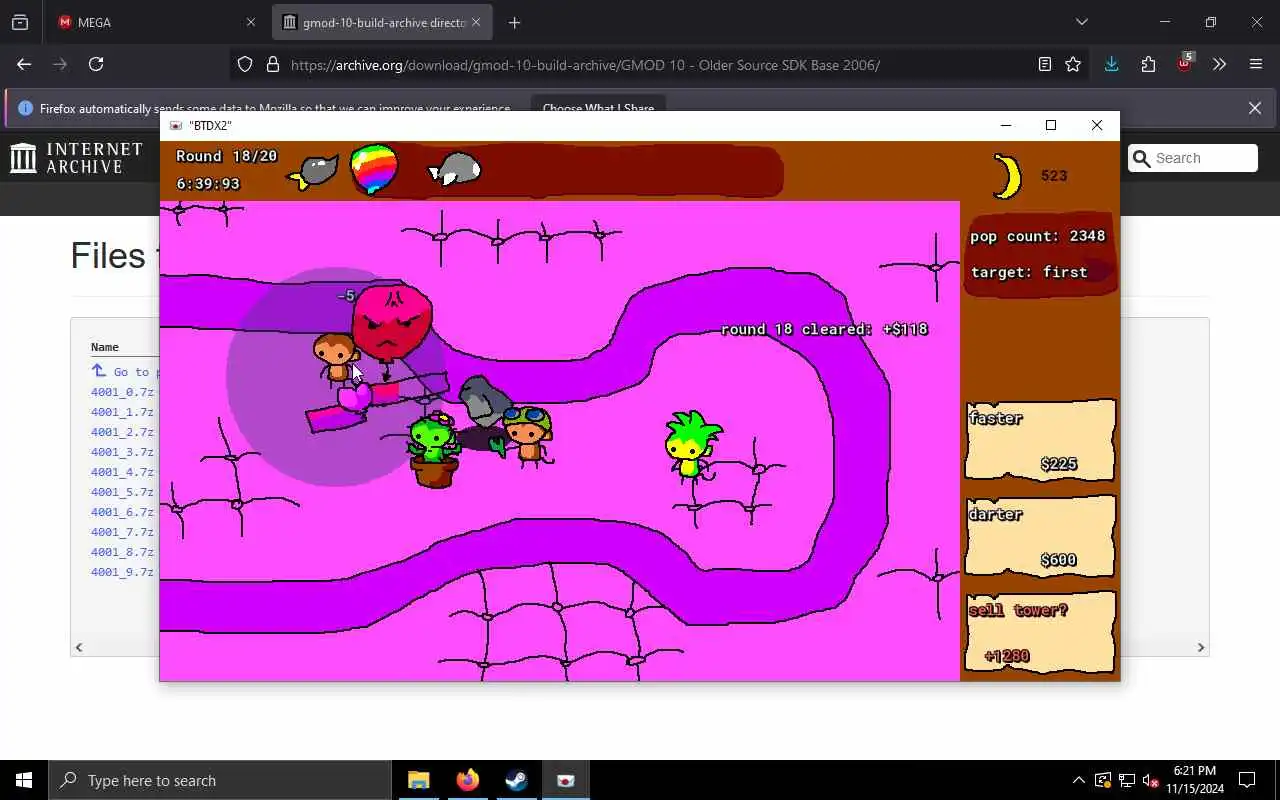Click the 6:39:93 game timer
The image size is (1280, 800).
pos(208,184)
